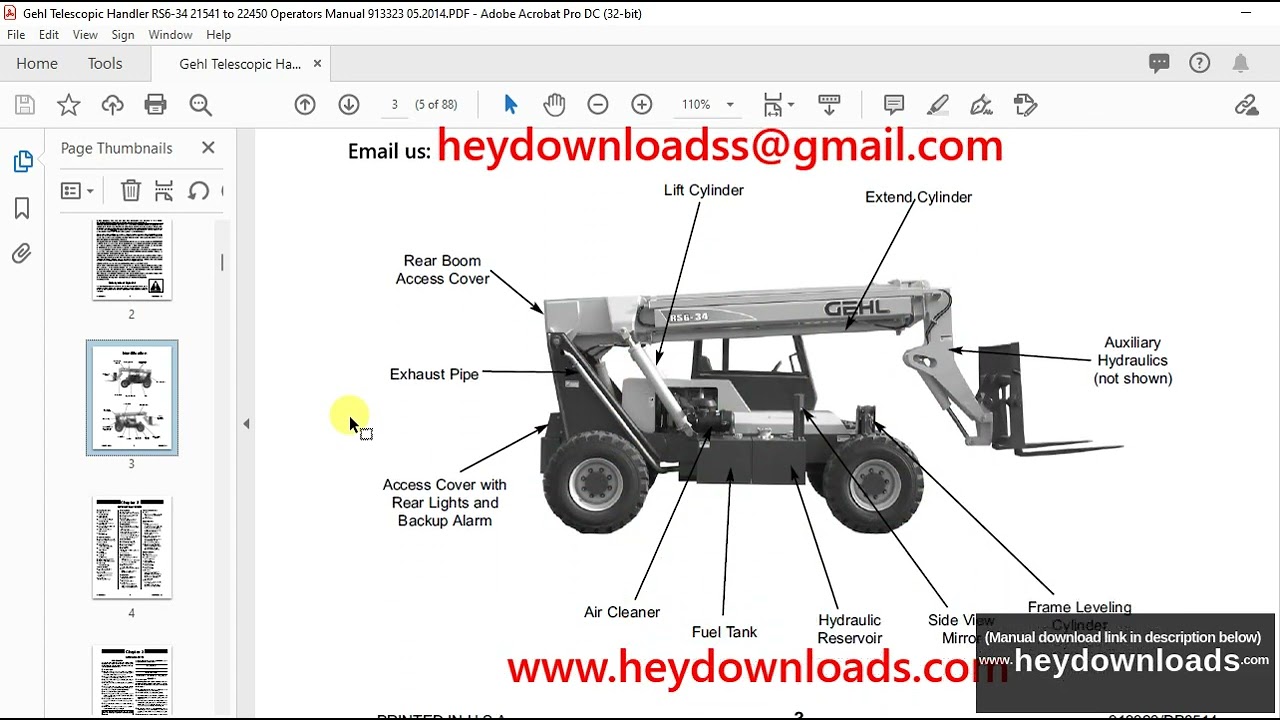Open the Attachments paperclip panel
Viewport: 1280px width, 720px height.
pos(22,254)
